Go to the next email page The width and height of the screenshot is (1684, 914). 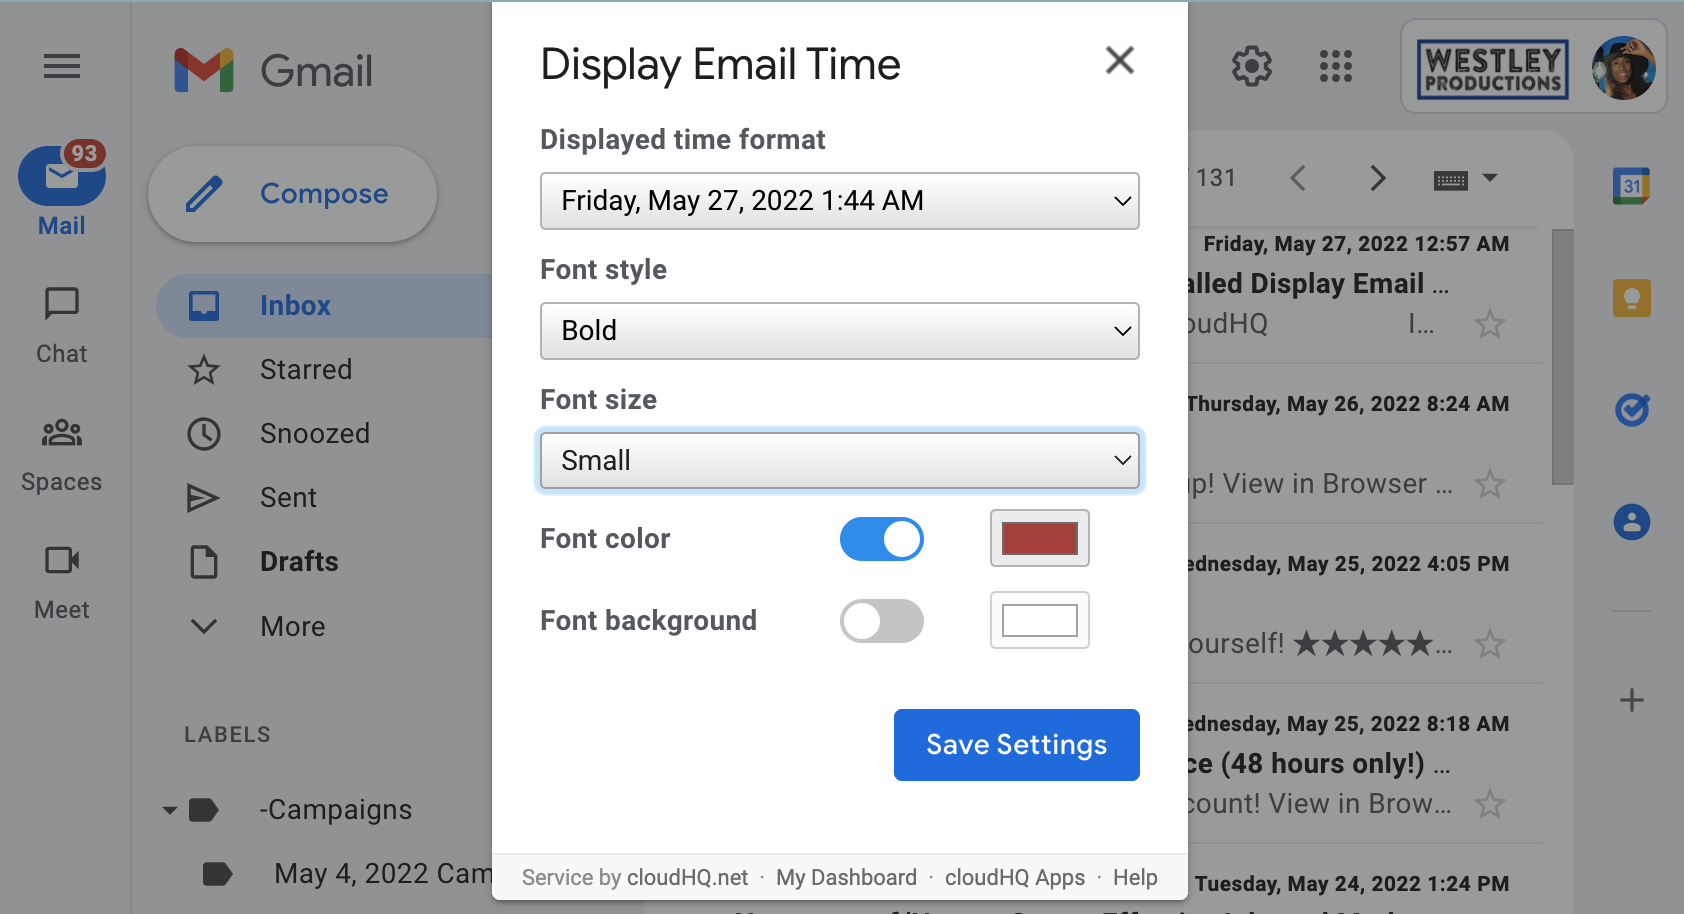(1377, 178)
